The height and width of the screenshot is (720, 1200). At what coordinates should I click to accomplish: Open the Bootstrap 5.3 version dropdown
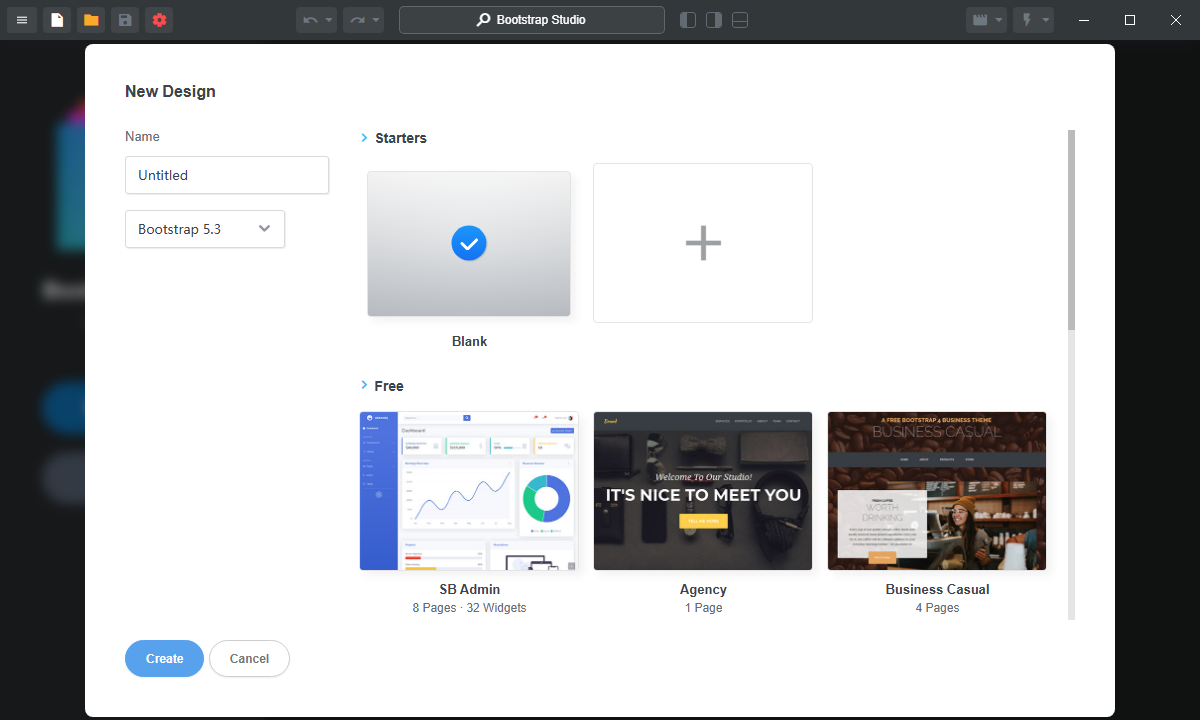pos(205,229)
